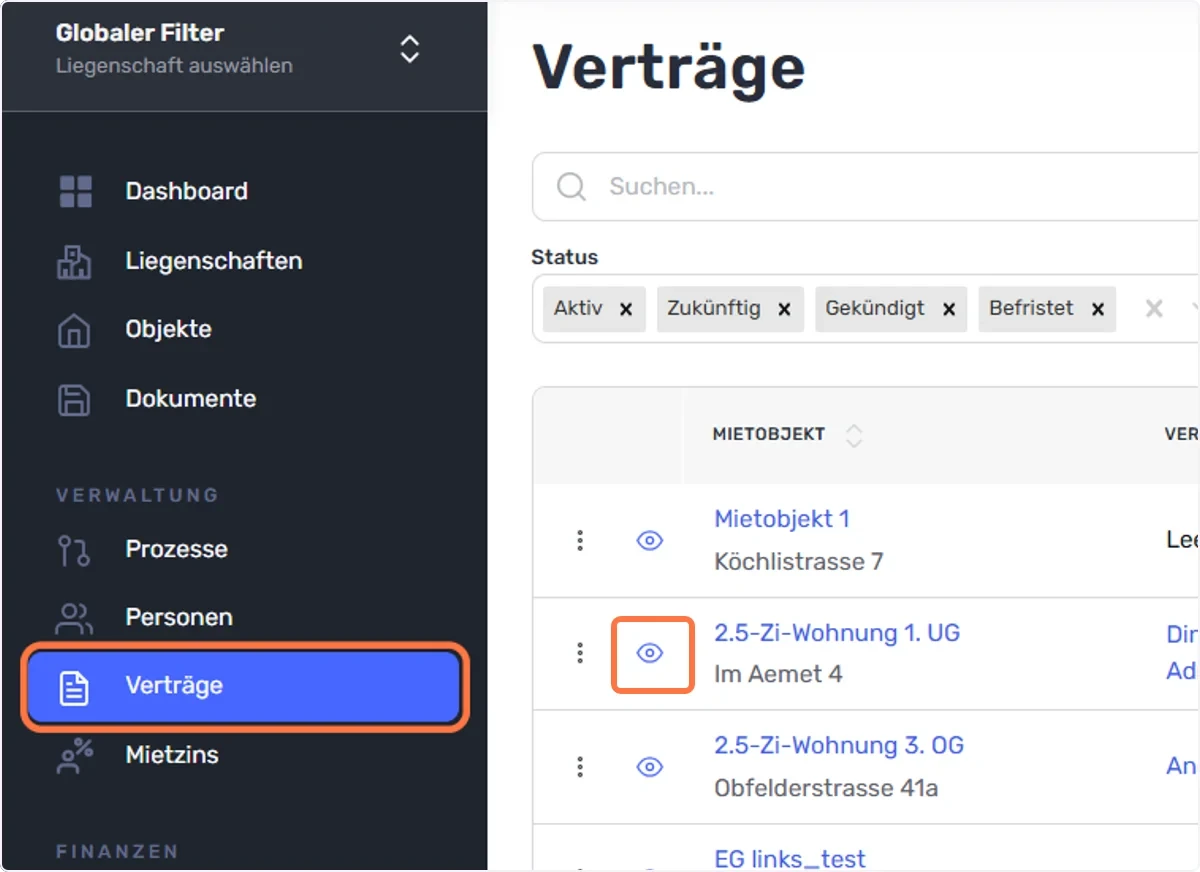Click the Prozesse workflow icon
The height and width of the screenshot is (872, 1200).
click(x=74, y=550)
